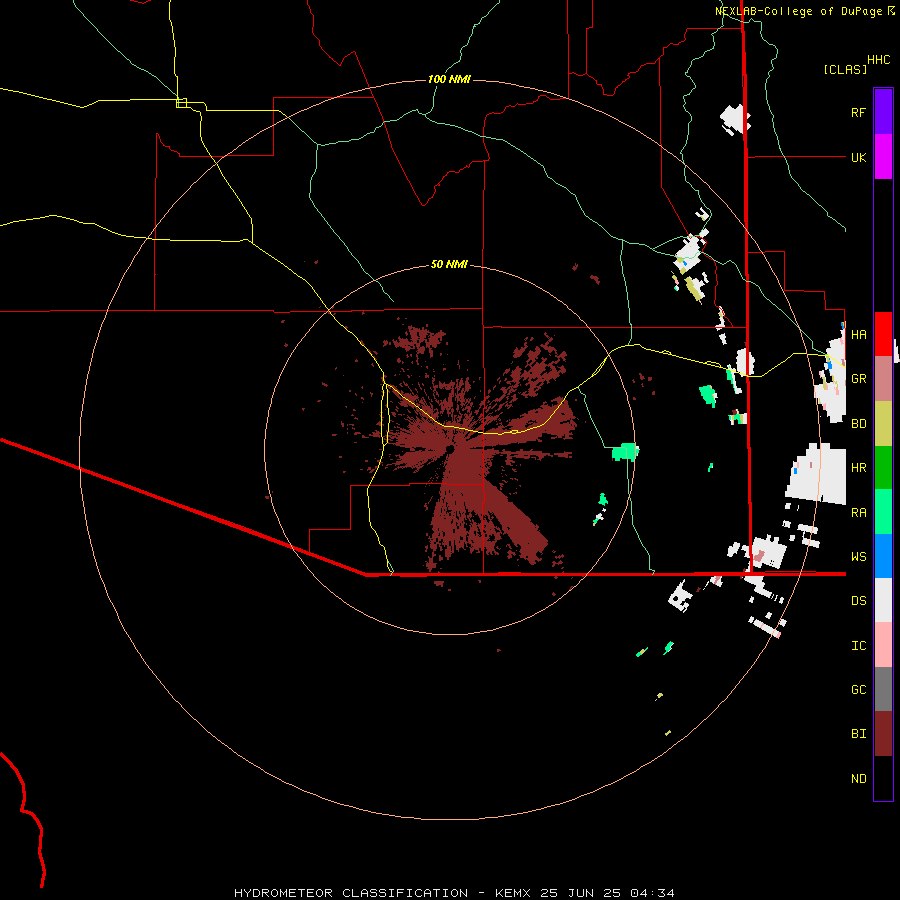Click the GR legend label
This screenshot has height=900, width=900.
point(858,379)
